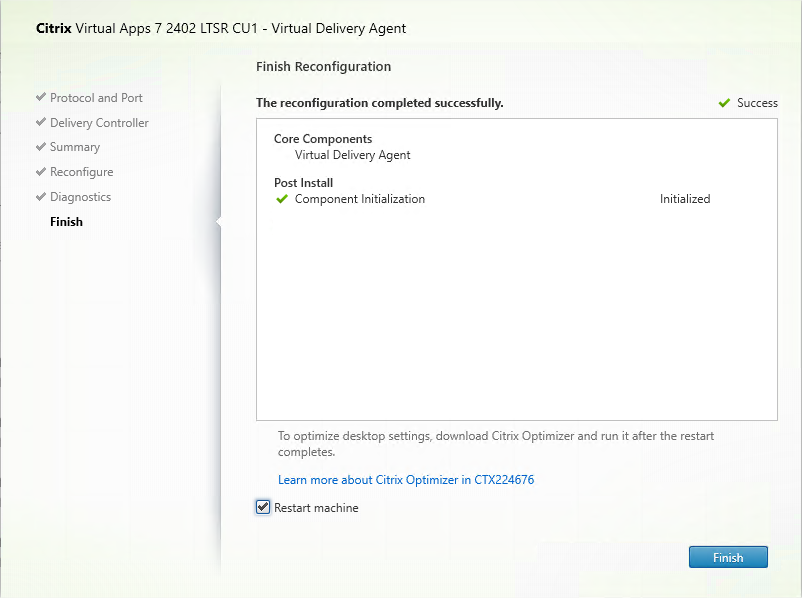The width and height of the screenshot is (802, 598).
Task: Open the Citrix Optimizer CTX224676 link
Action: coord(406,480)
